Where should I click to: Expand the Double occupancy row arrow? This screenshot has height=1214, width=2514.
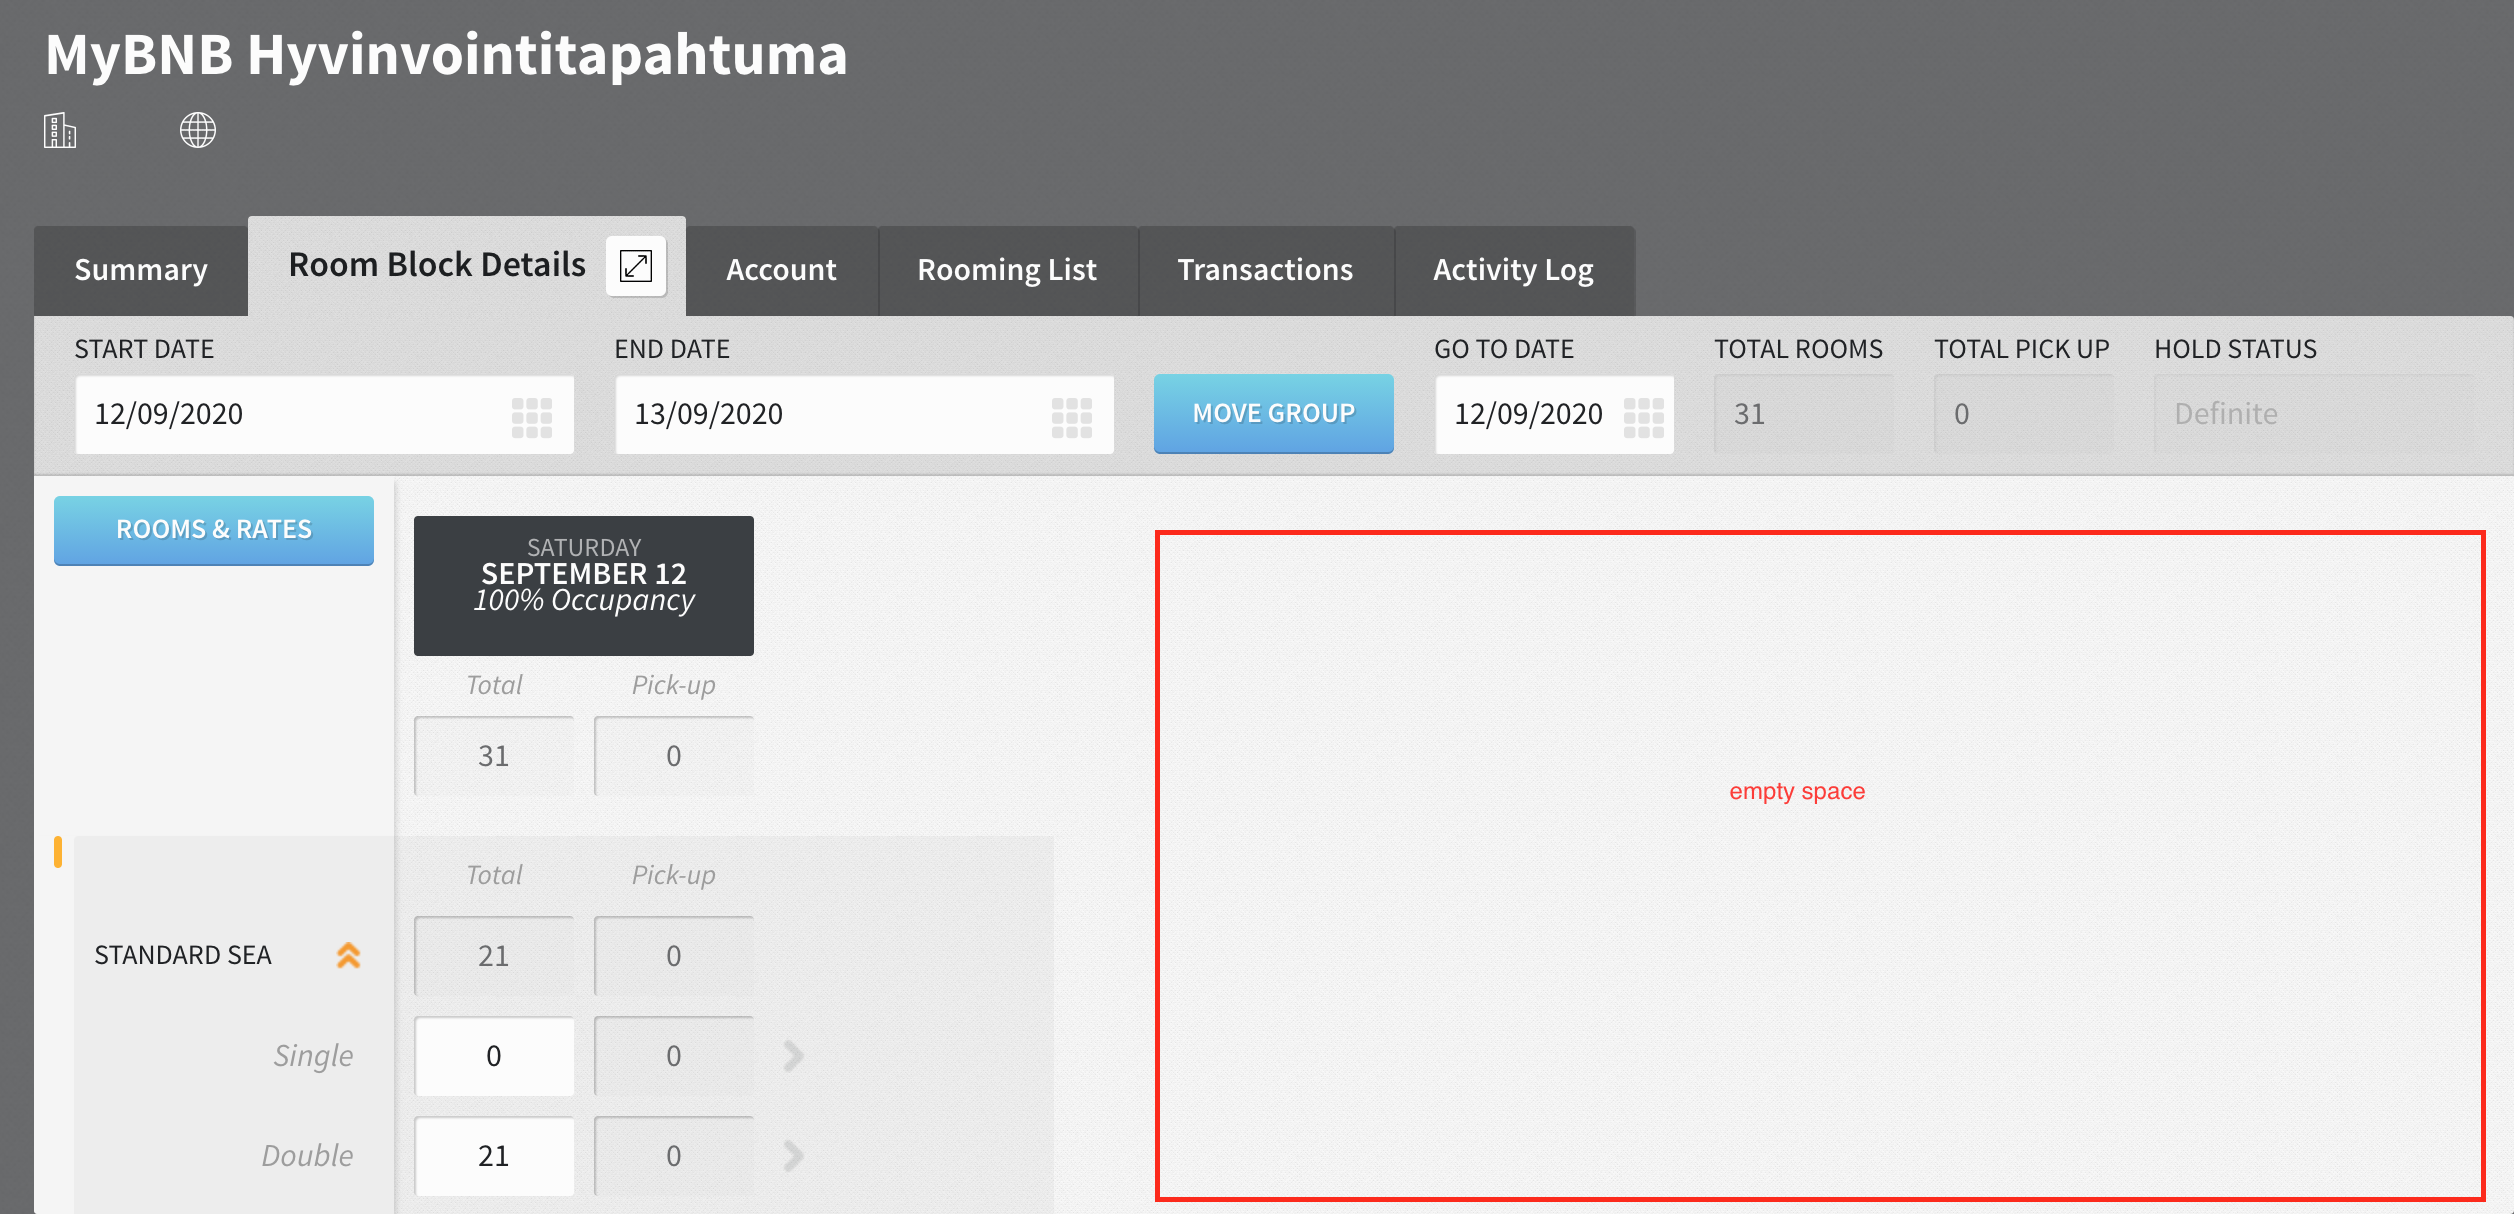click(793, 1155)
